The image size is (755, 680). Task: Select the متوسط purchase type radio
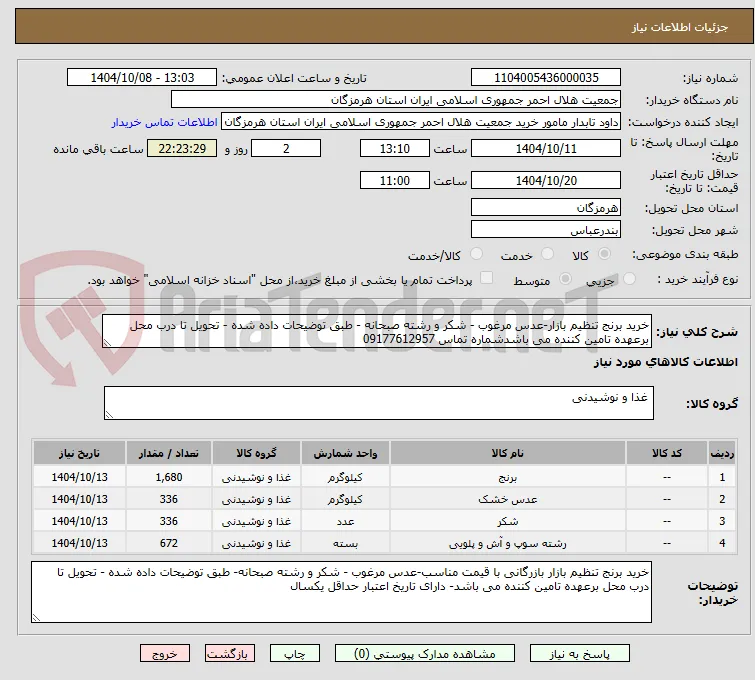point(565,278)
